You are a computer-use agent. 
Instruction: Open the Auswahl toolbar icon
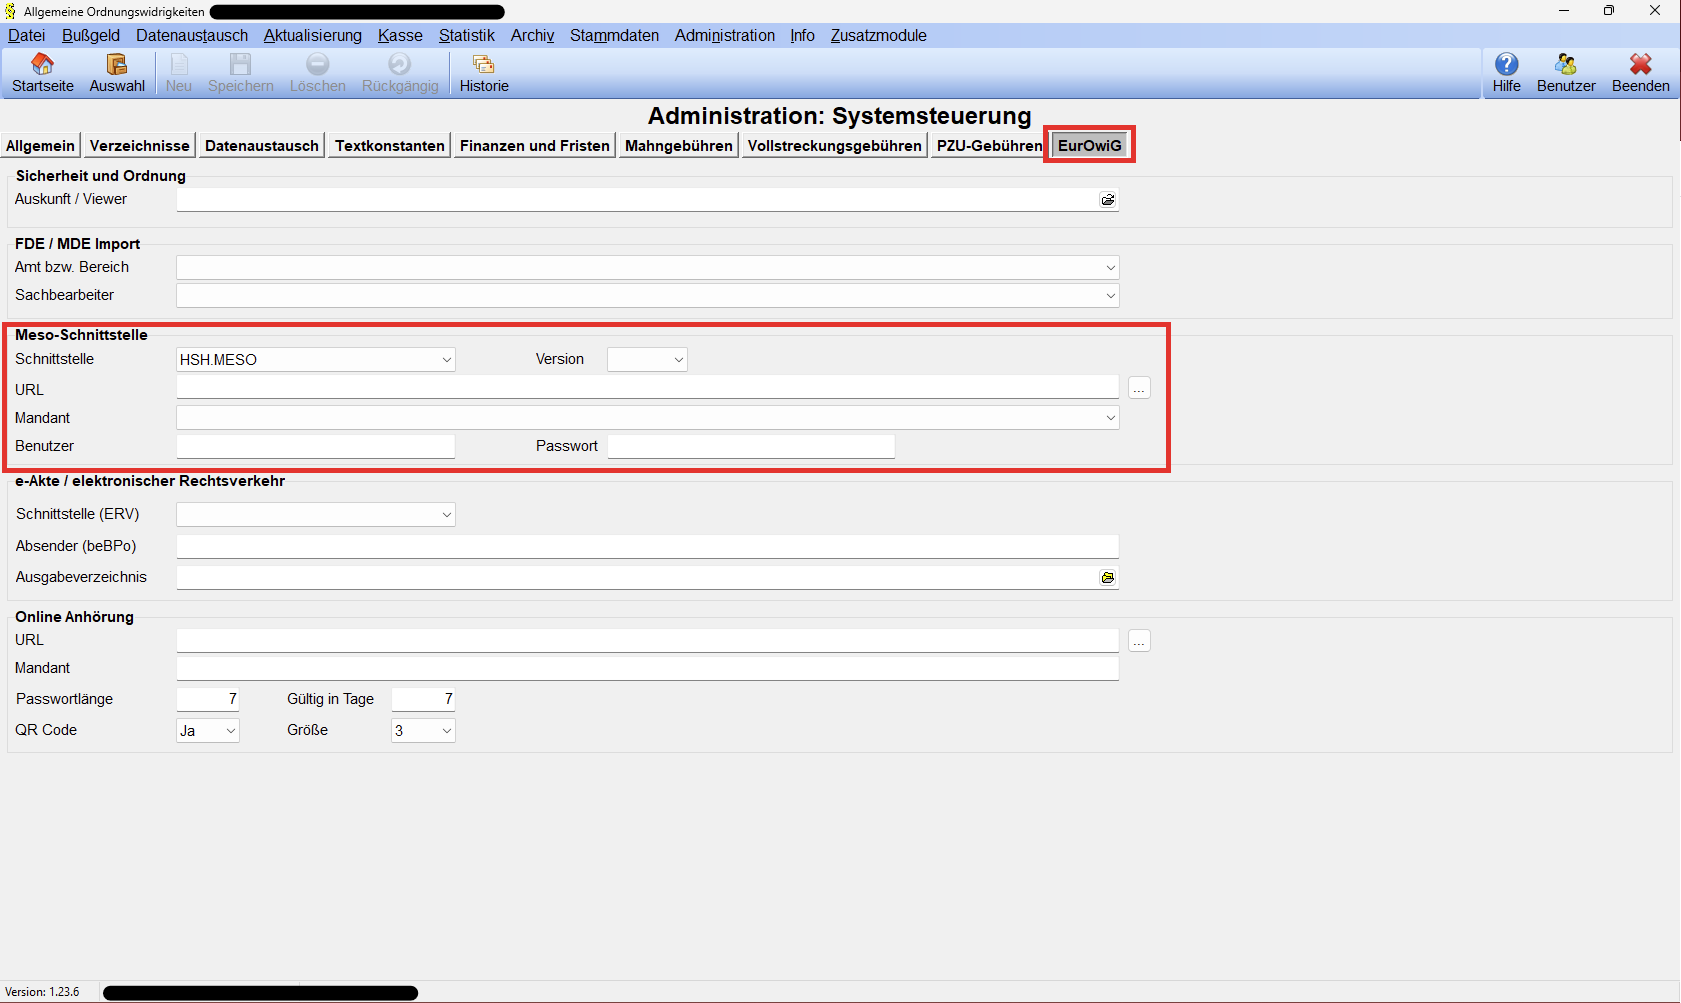point(117,65)
